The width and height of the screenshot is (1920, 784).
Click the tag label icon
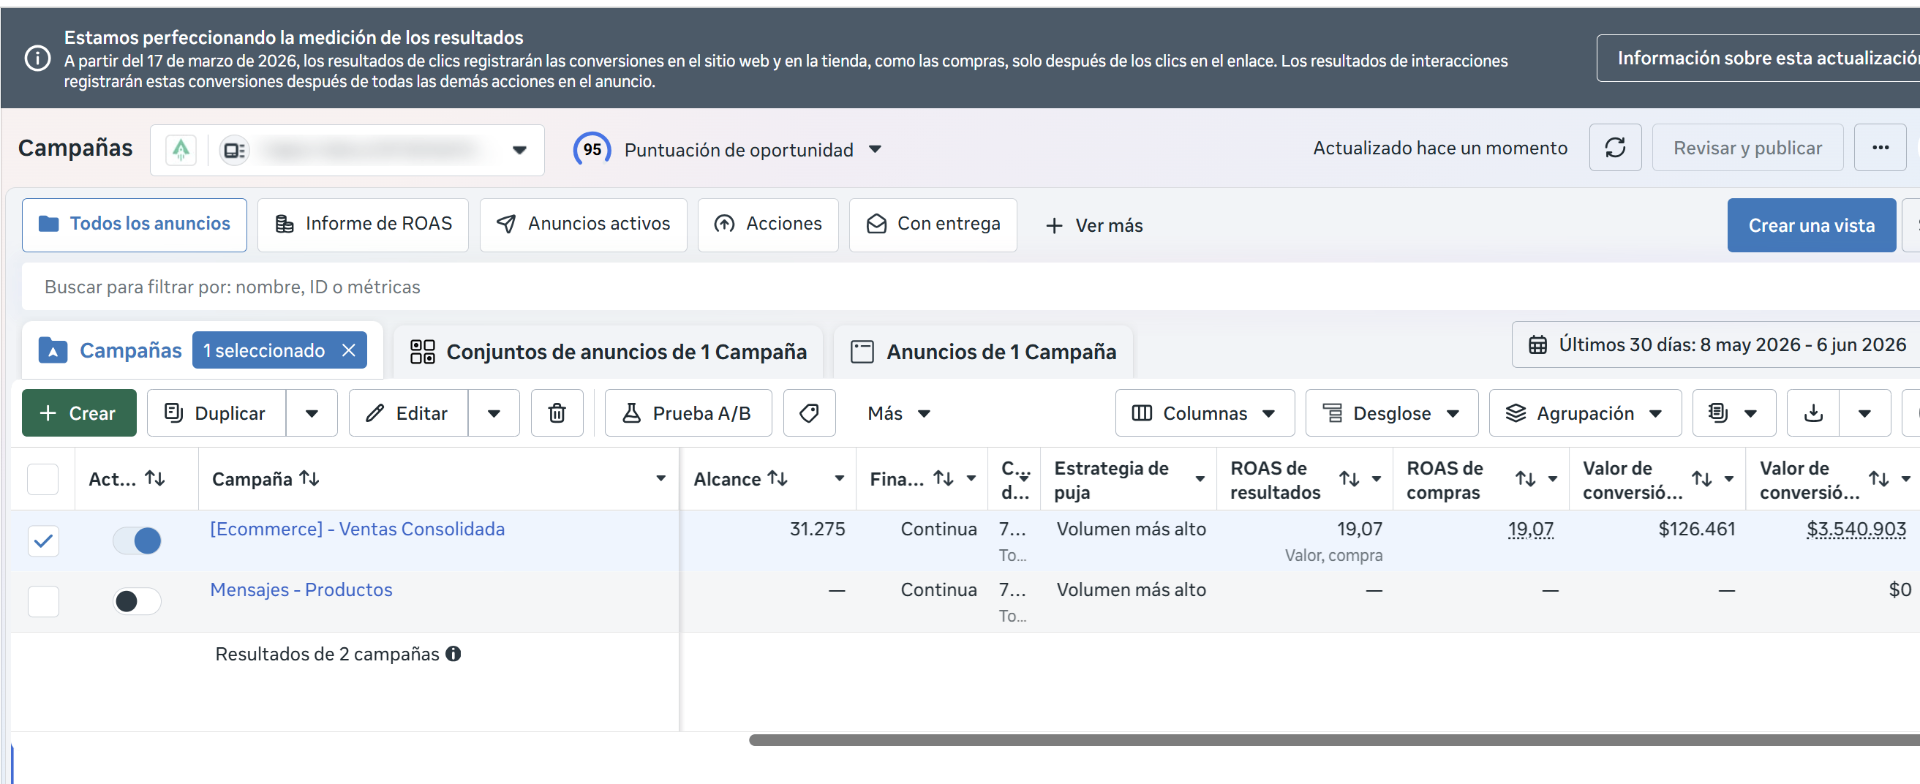pos(809,413)
